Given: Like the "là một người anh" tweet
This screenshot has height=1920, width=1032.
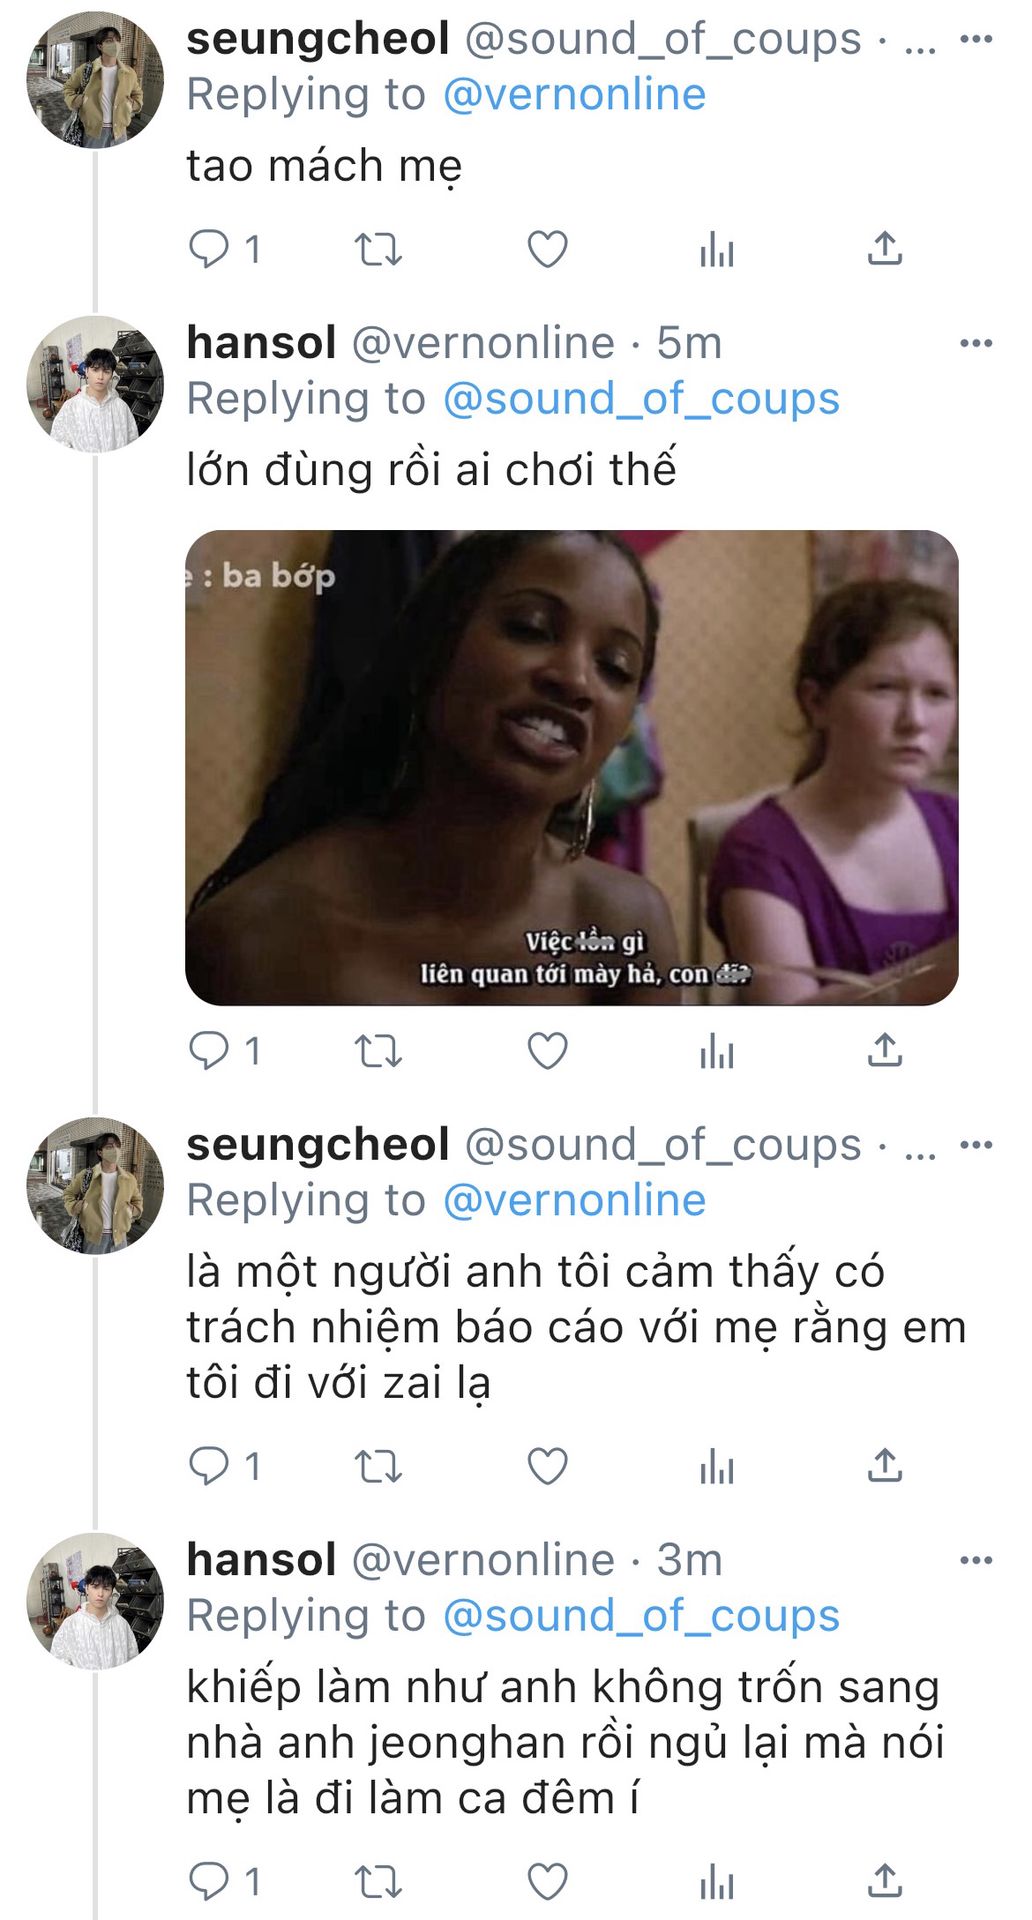Looking at the screenshot, I should (x=547, y=1466).
